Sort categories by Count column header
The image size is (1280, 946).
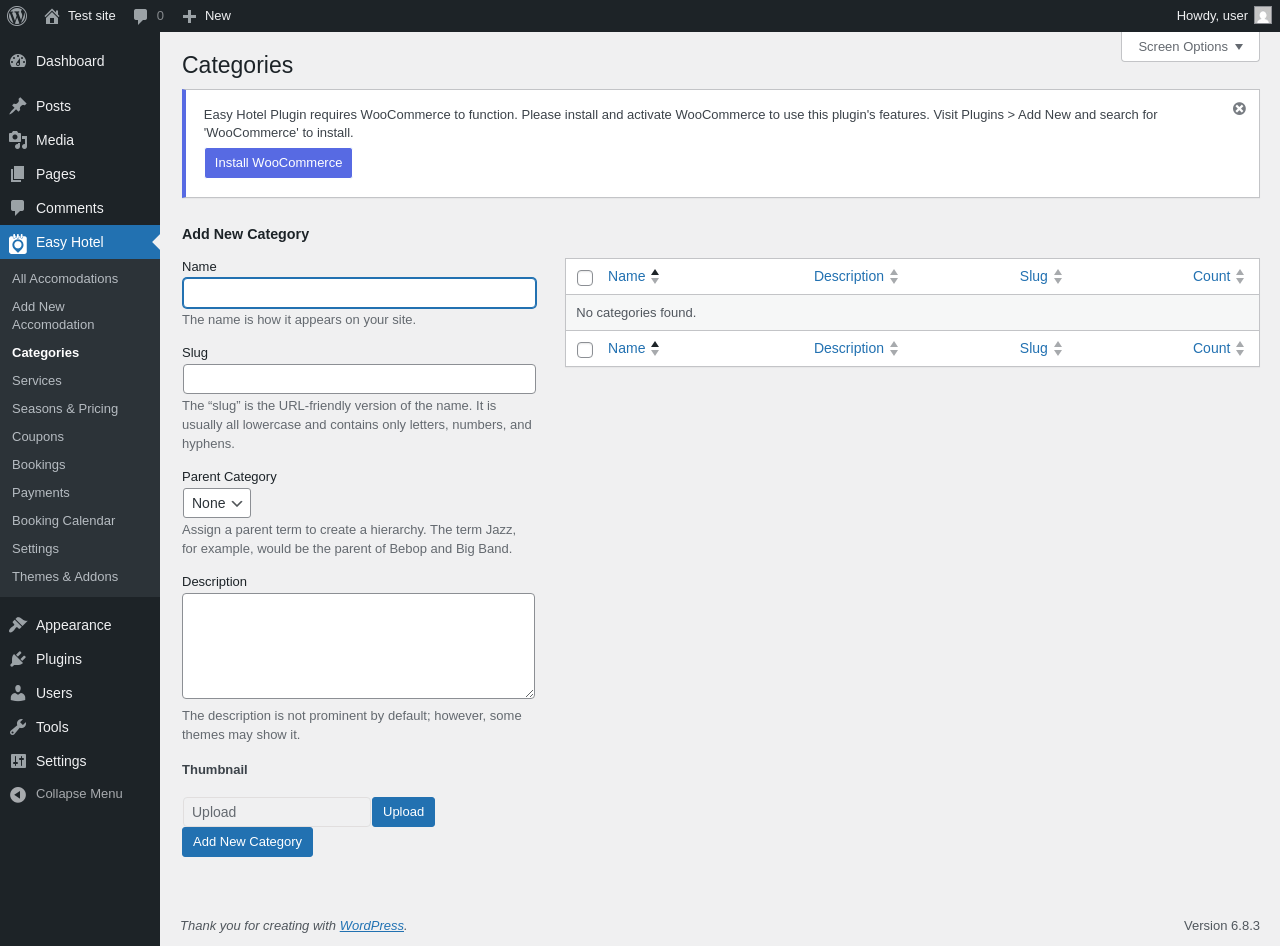click(x=1211, y=276)
